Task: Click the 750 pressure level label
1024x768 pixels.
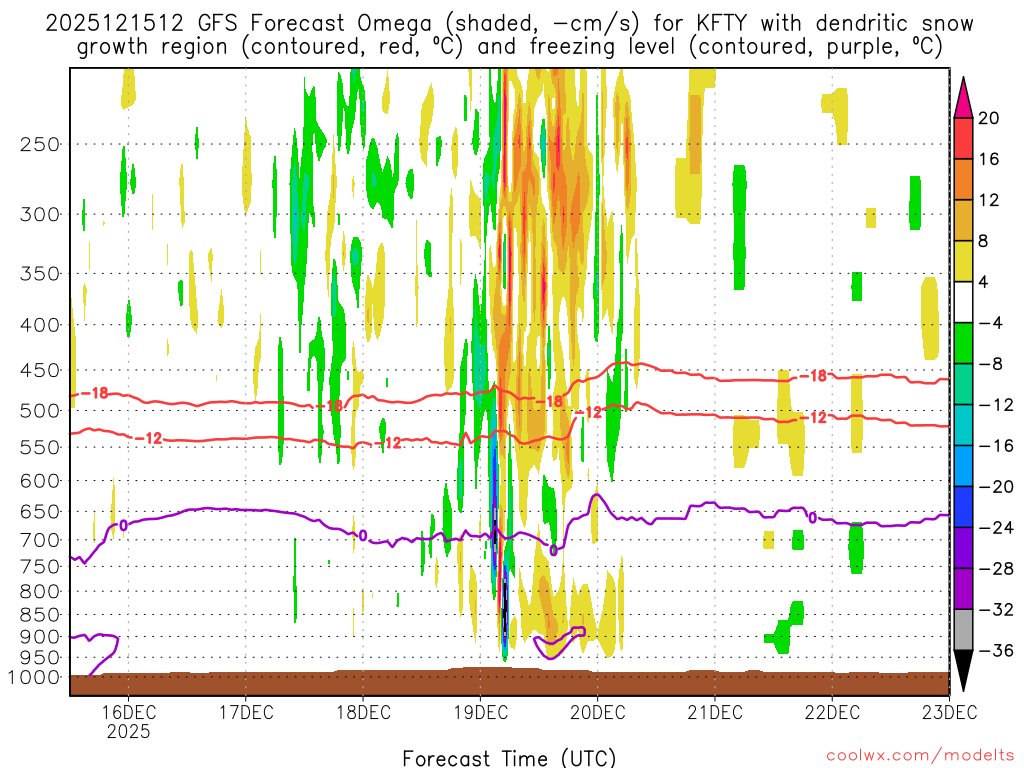Action: 40,566
